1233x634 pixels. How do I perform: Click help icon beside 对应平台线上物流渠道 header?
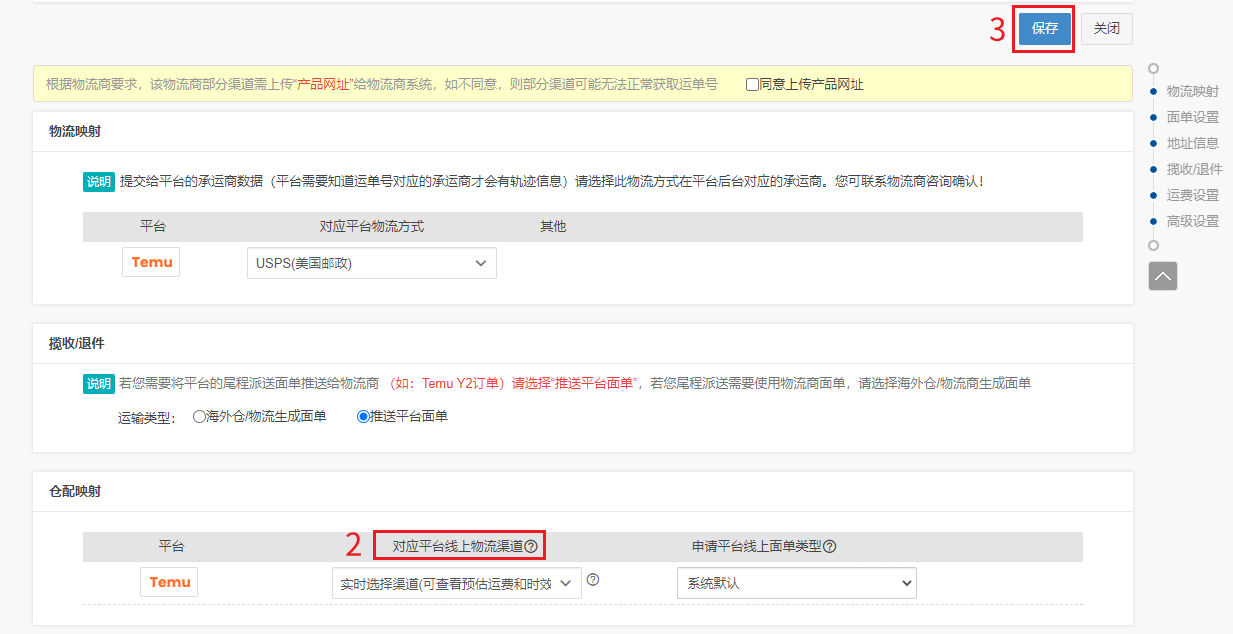[x=531, y=547]
